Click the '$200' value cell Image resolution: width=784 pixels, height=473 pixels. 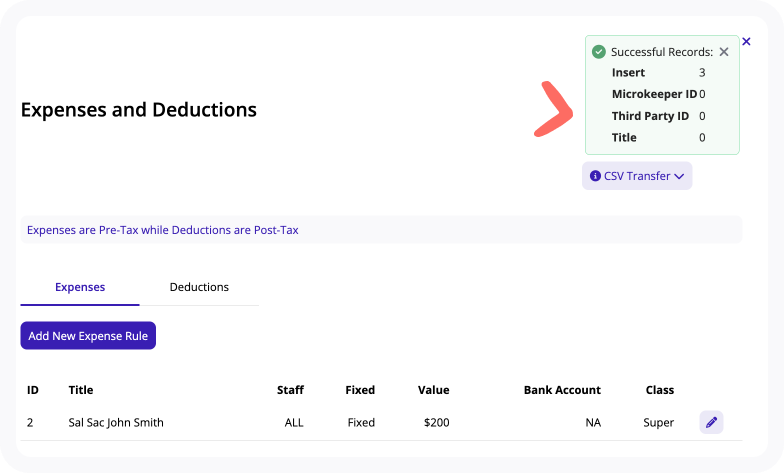tap(436, 422)
